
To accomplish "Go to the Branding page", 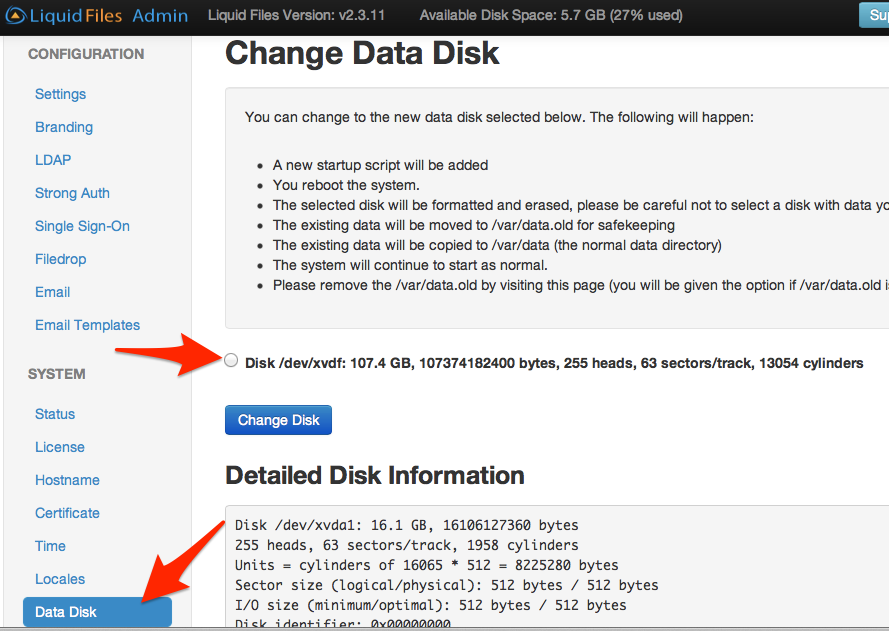I will click(x=64, y=127).
